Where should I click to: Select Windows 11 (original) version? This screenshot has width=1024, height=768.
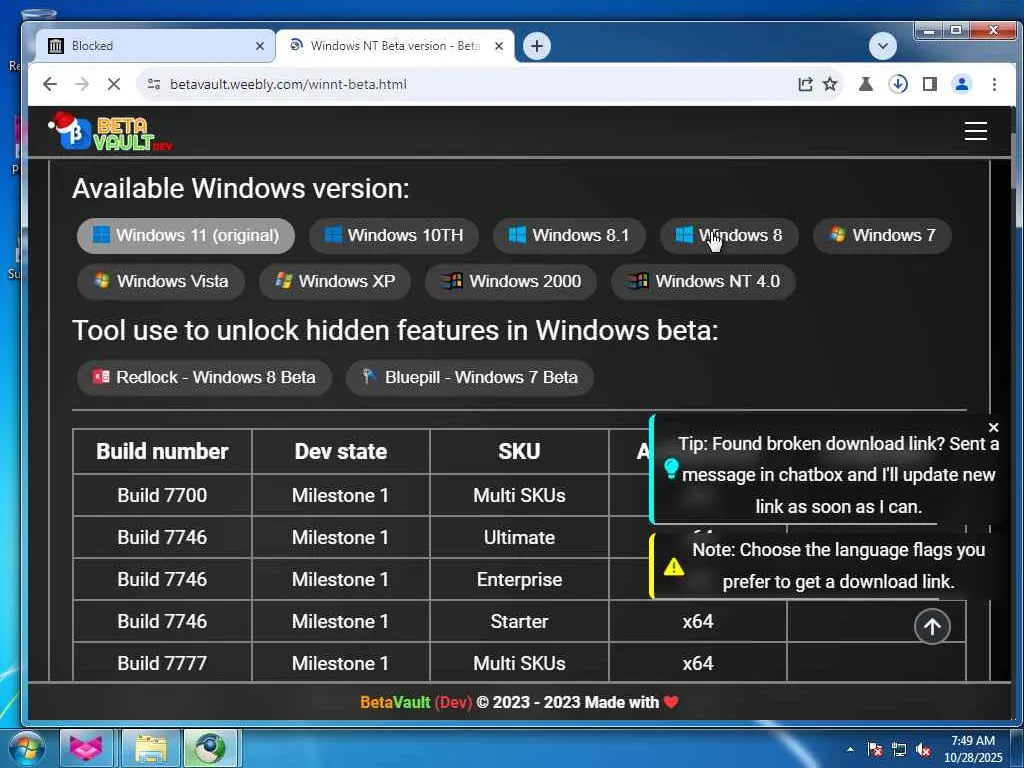click(186, 235)
